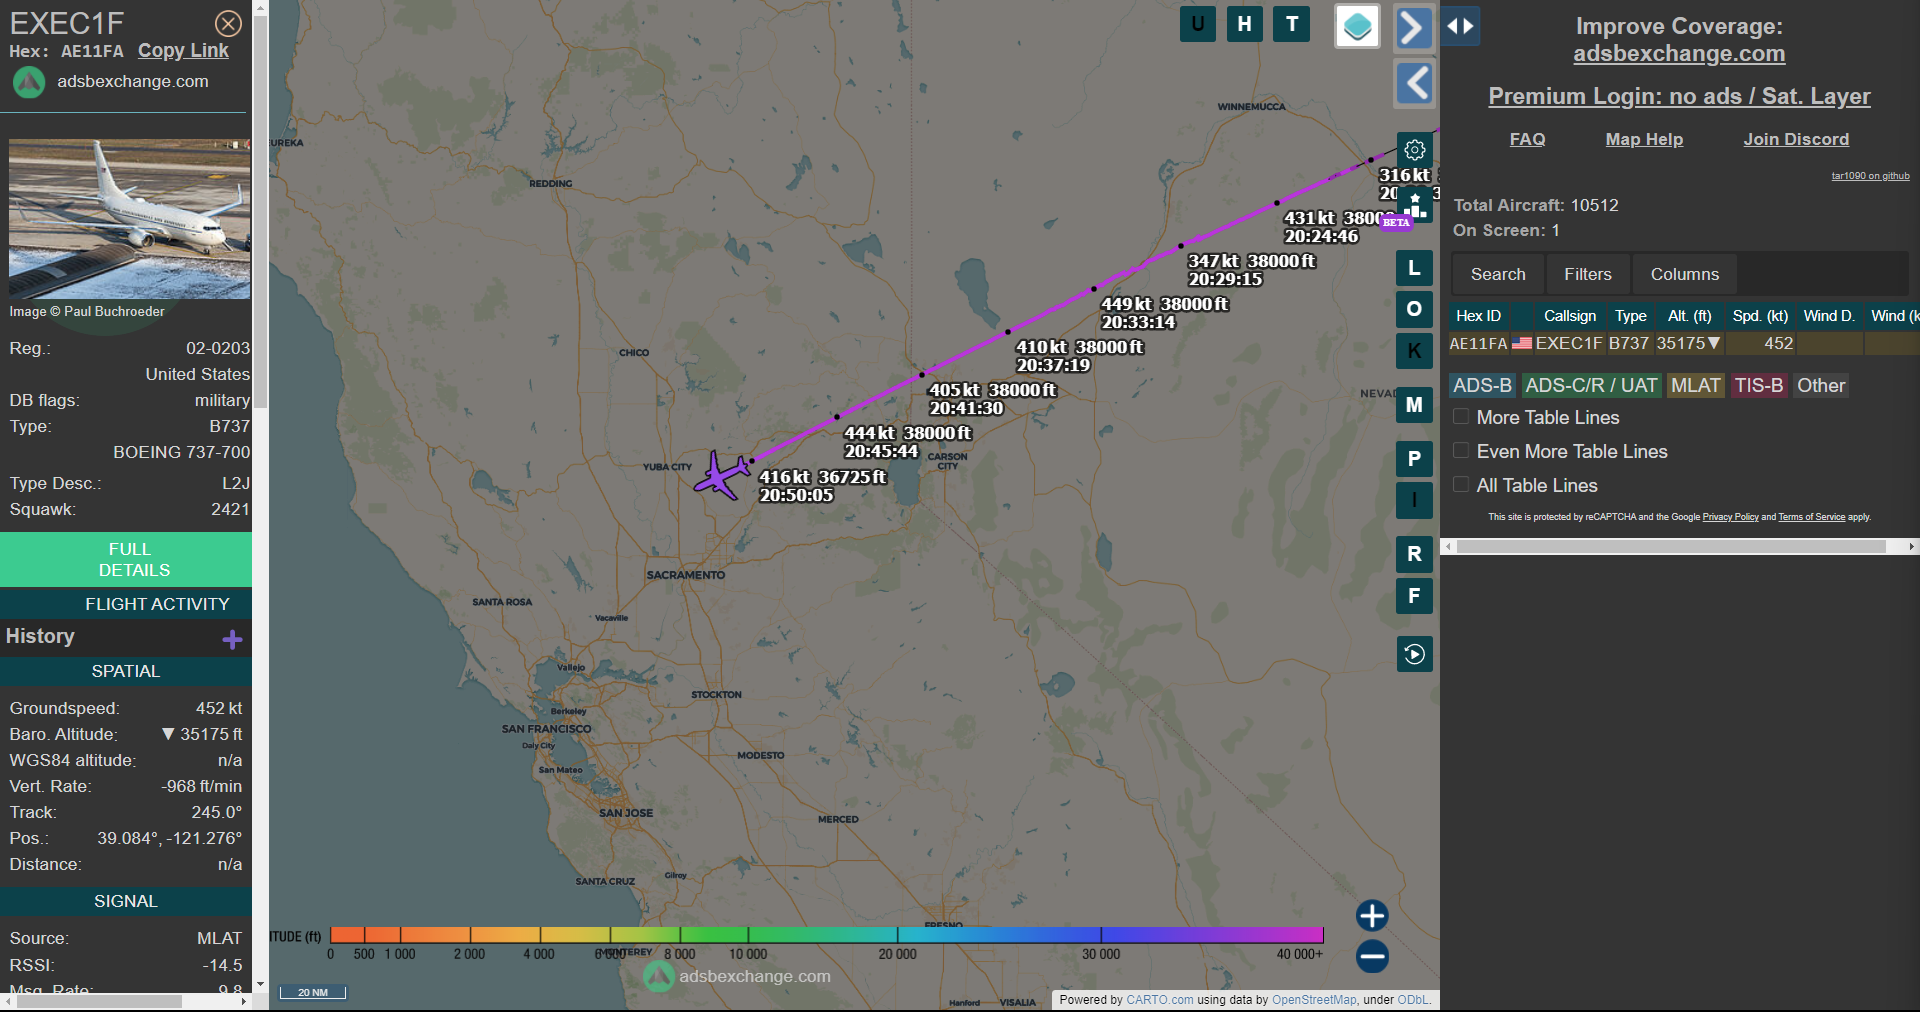Click the right-pointing chevron arrow button
The height and width of the screenshot is (1012, 1920).
tap(1413, 27)
